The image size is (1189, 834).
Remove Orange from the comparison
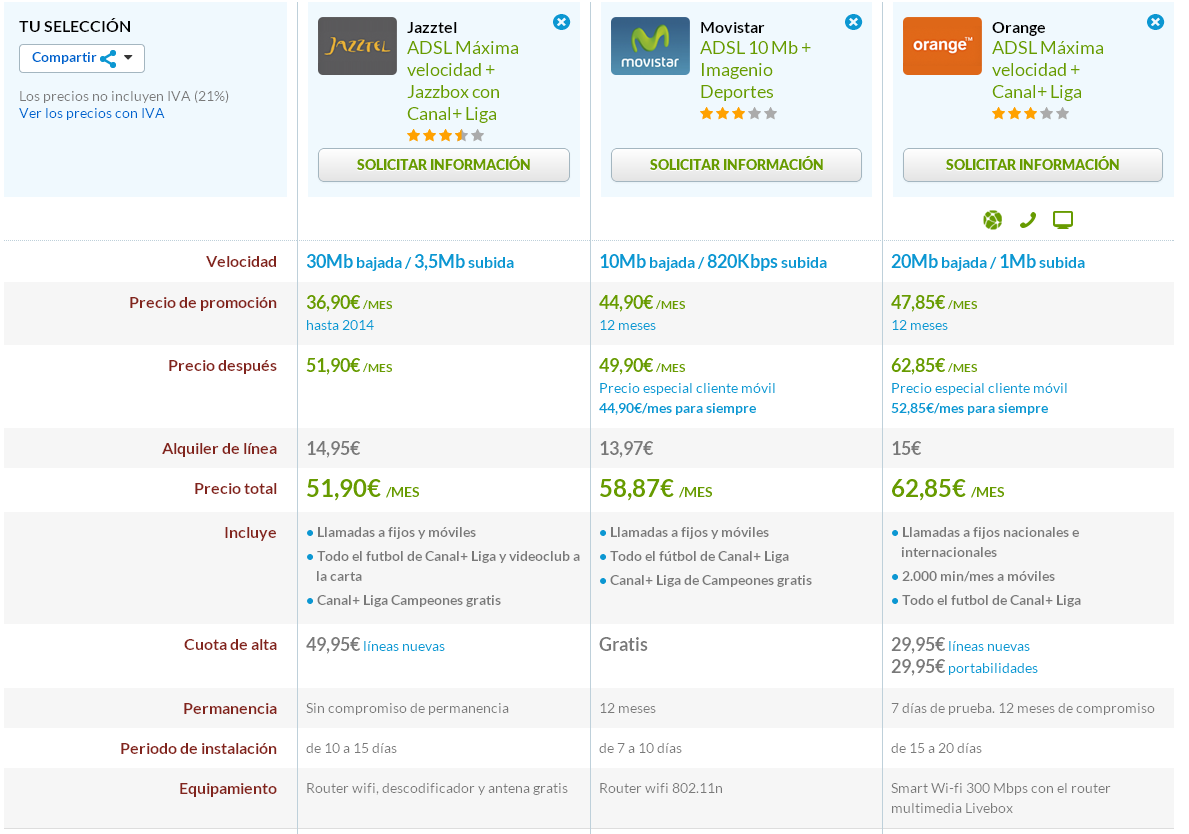[1155, 22]
